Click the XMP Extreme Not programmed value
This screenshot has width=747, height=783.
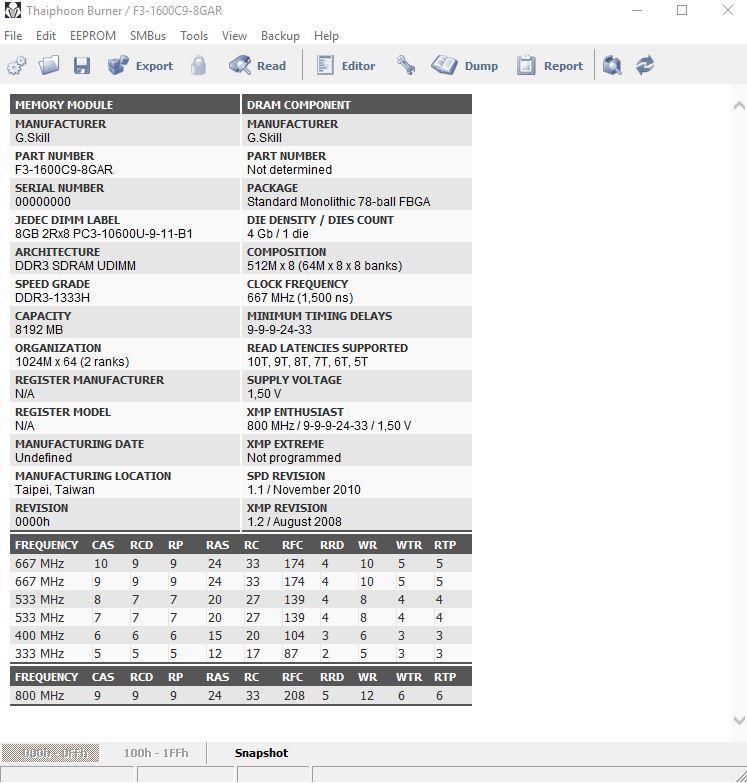(294, 457)
